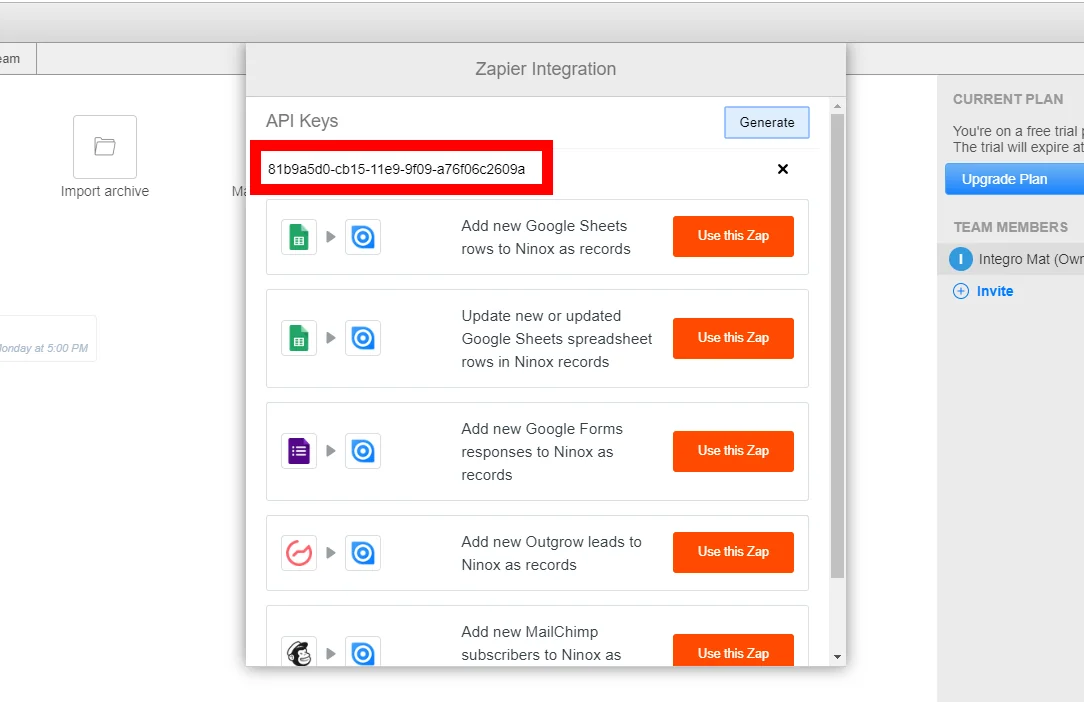Select the API key text 81b9a5d0-cb15-11e9-9f09-a76f06c2609a
1084x702 pixels.
point(396,169)
